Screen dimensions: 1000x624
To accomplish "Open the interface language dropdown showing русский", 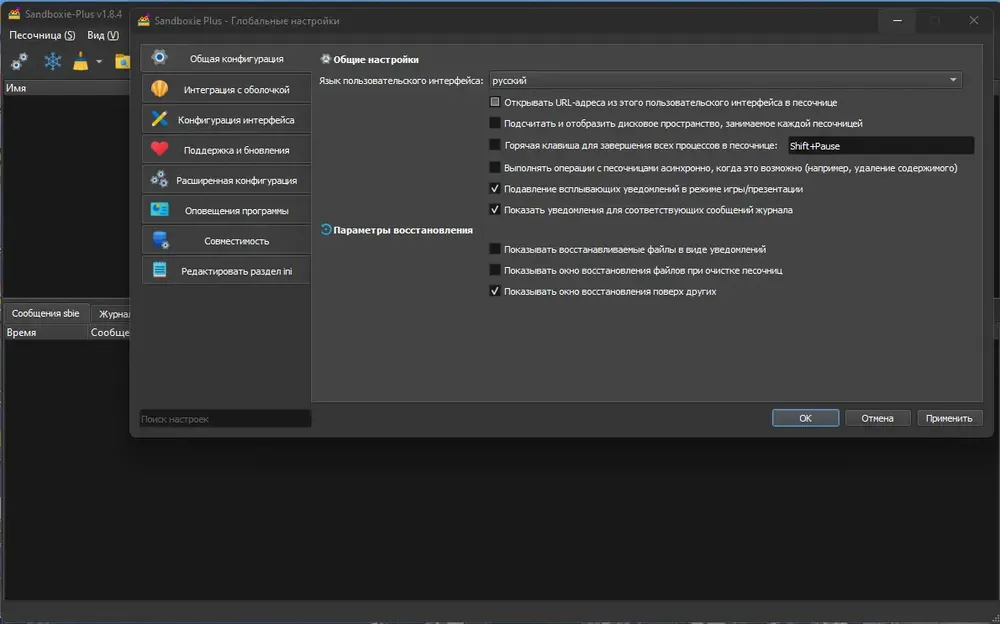I will (725, 80).
